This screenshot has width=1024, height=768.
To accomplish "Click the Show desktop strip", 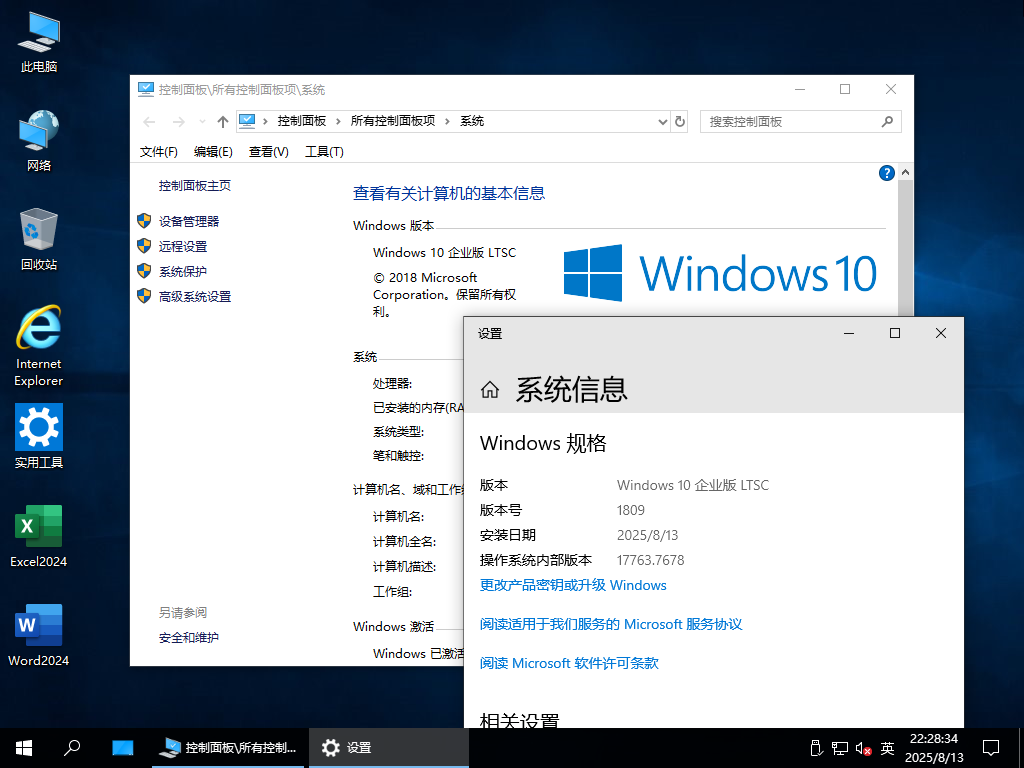I will 1021,748.
